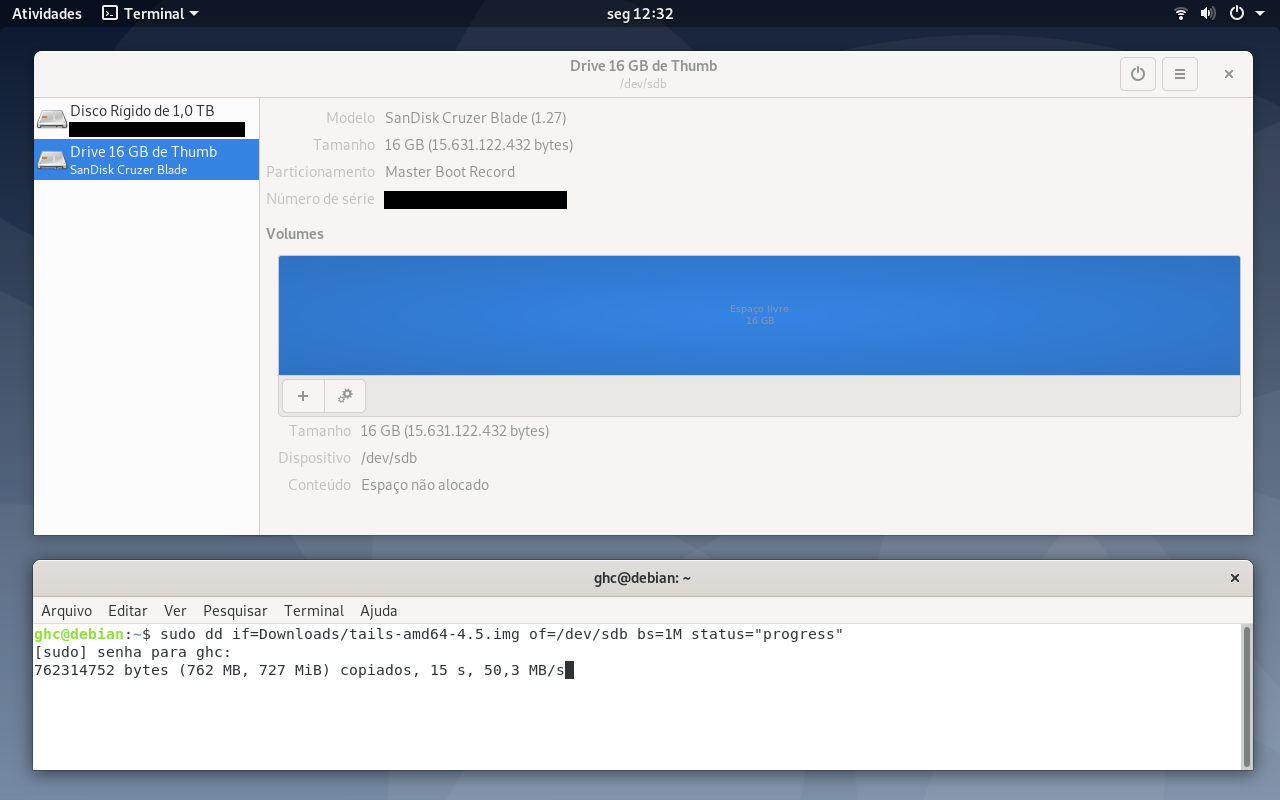Open the system power menu icon
This screenshot has width=1280, height=800.
[x=1236, y=13]
